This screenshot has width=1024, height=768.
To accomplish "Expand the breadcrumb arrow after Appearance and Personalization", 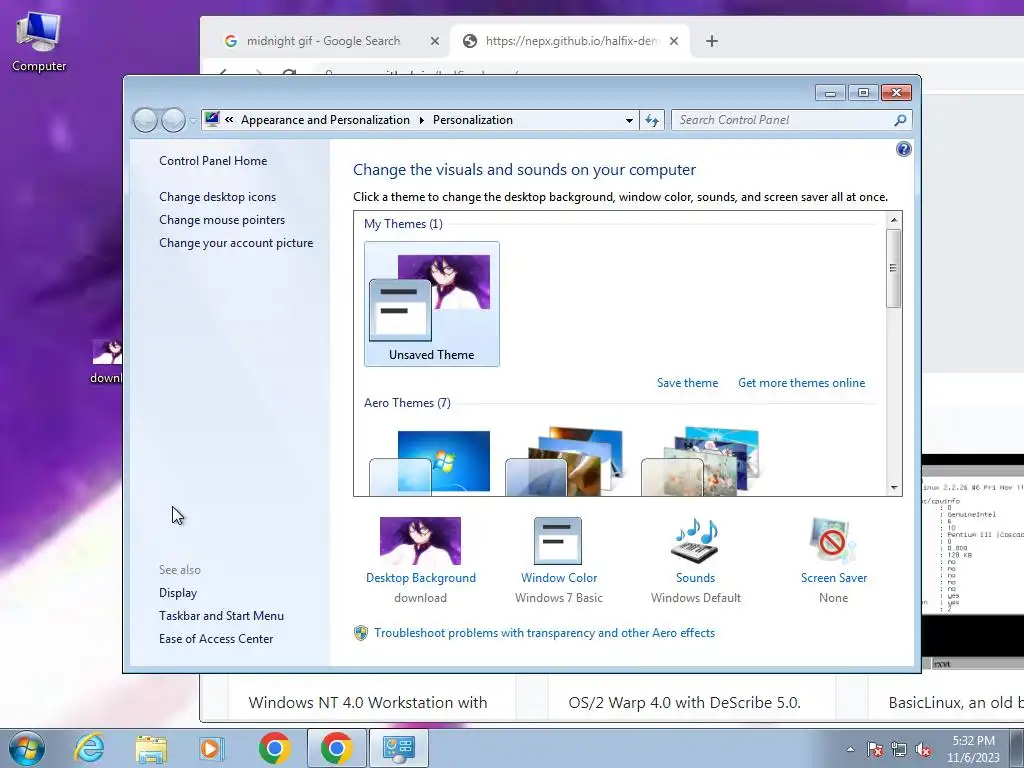I will coord(421,120).
